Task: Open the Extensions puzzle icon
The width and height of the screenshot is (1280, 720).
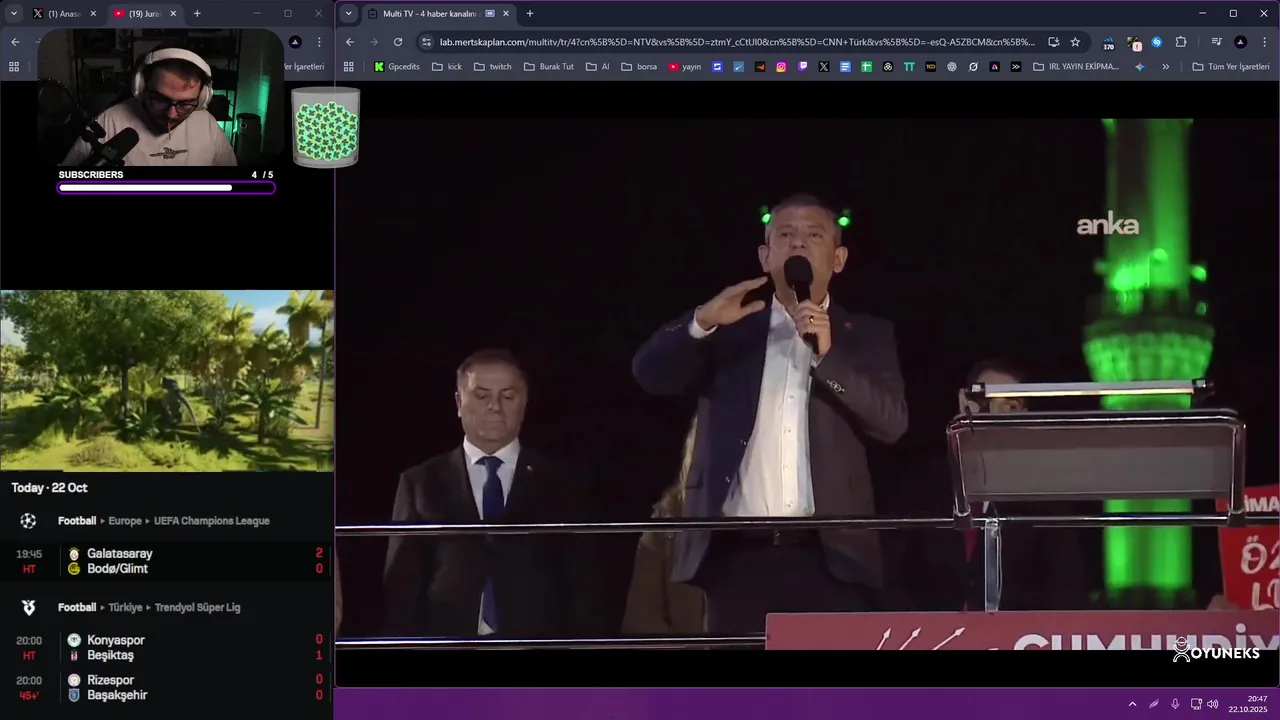Action: tap(1181, 42)
